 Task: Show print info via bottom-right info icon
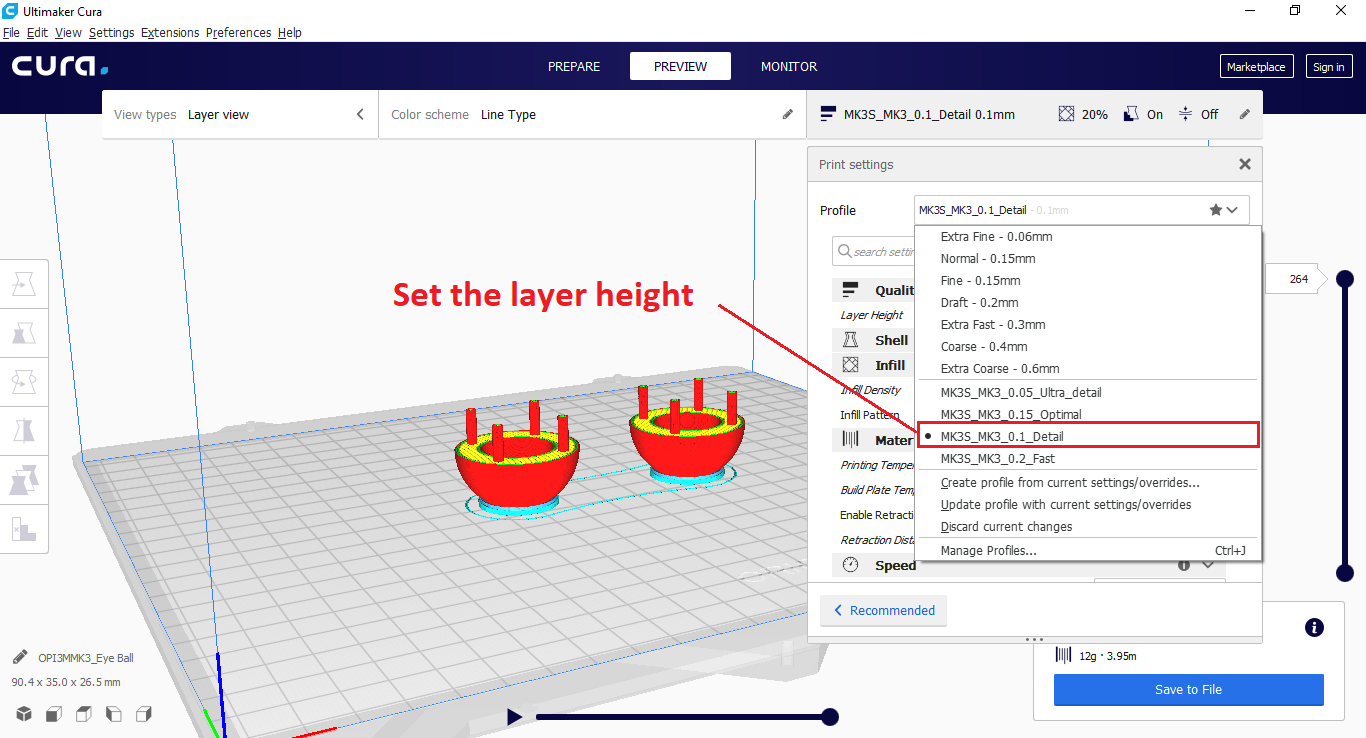(x=1315, y=628)
